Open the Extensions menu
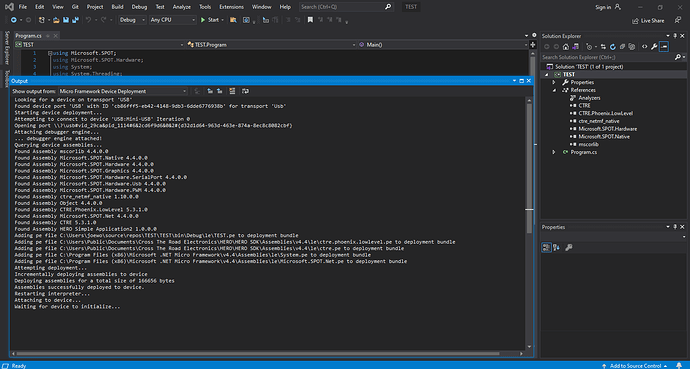The height and width of the screenshot is (369, 690). click(x=231, y=7)
